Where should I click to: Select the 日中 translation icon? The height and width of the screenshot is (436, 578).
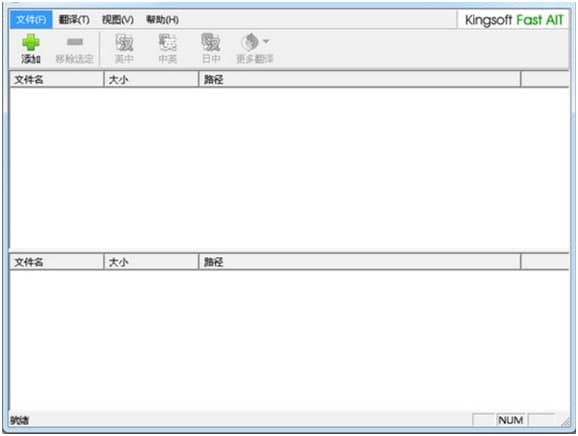(x=211, y=42)
